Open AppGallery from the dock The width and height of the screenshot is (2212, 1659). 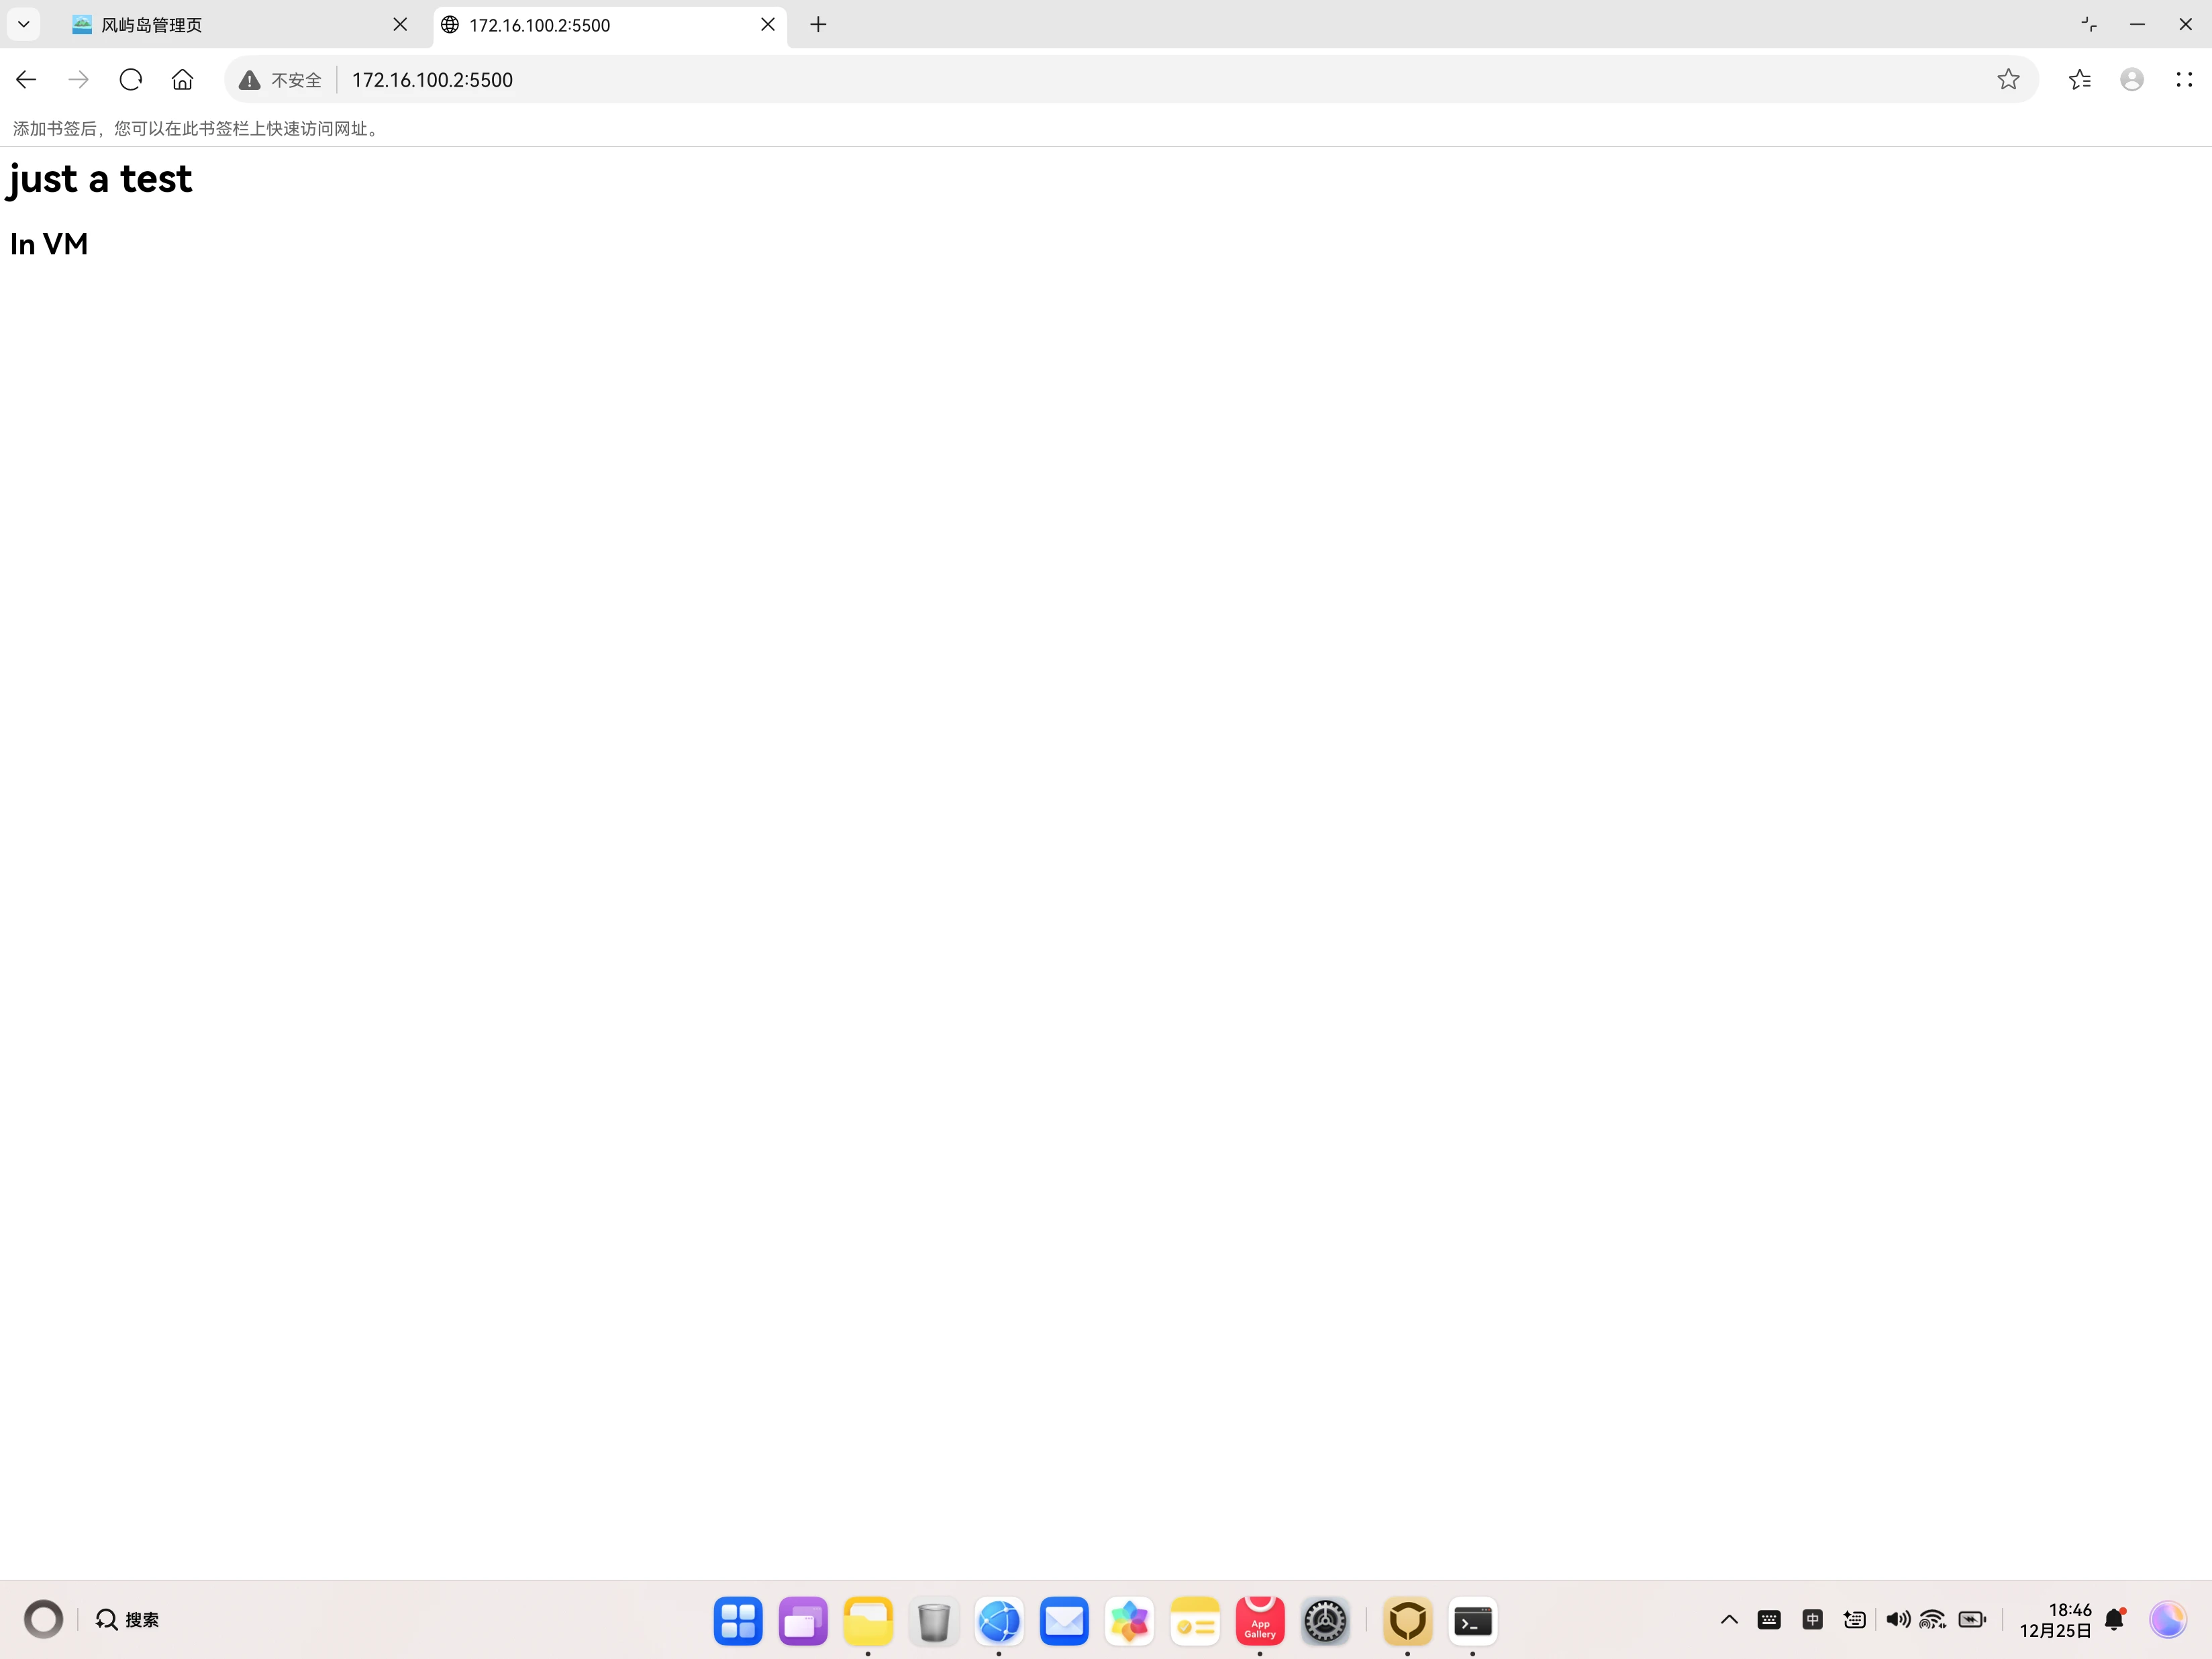[x=1260, y=1621]
